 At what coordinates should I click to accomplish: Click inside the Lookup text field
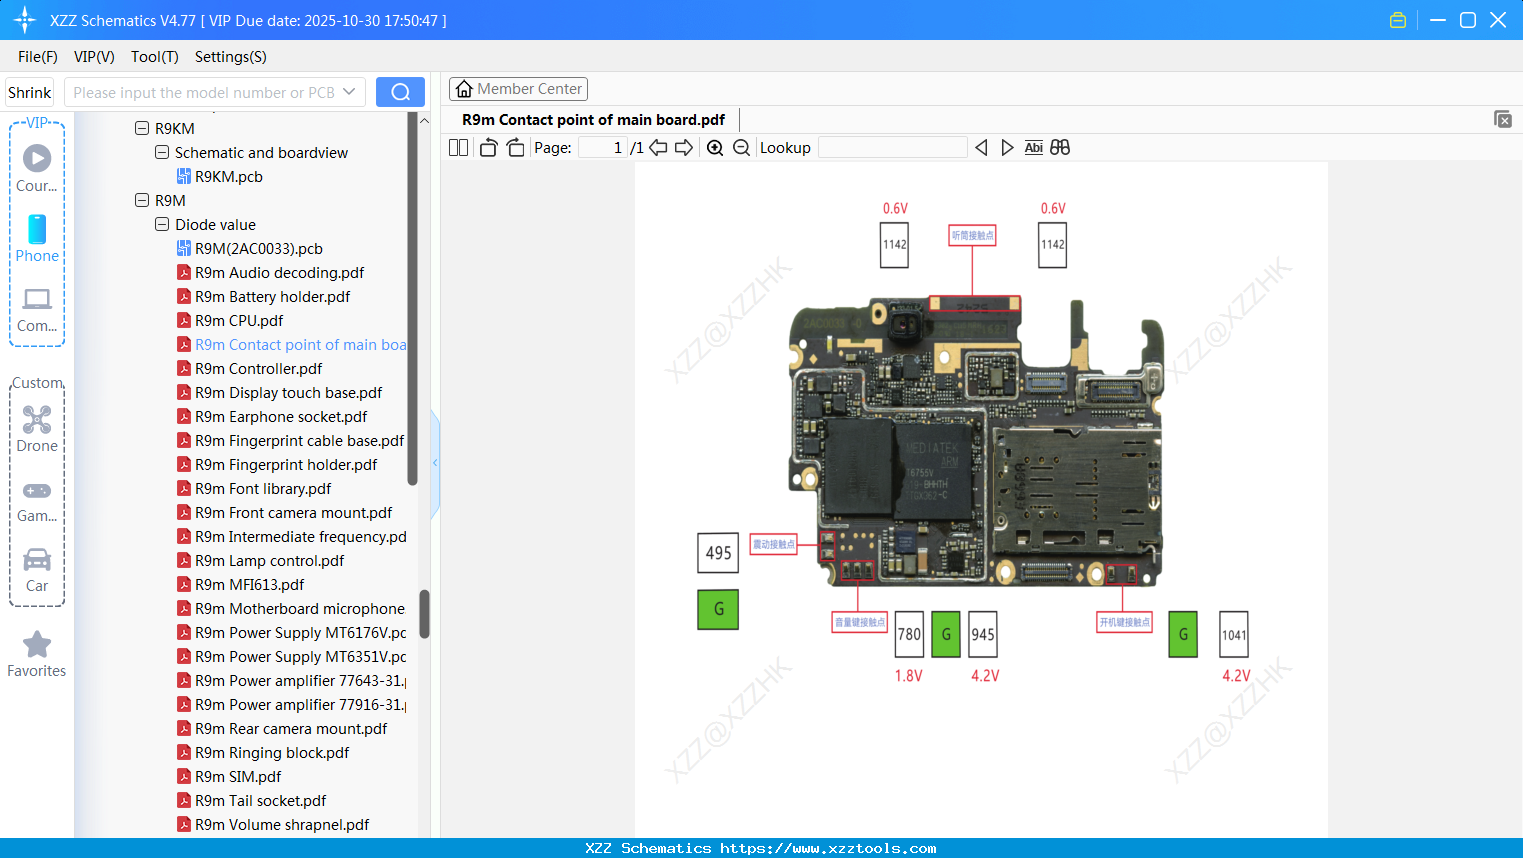click(893, 147)
